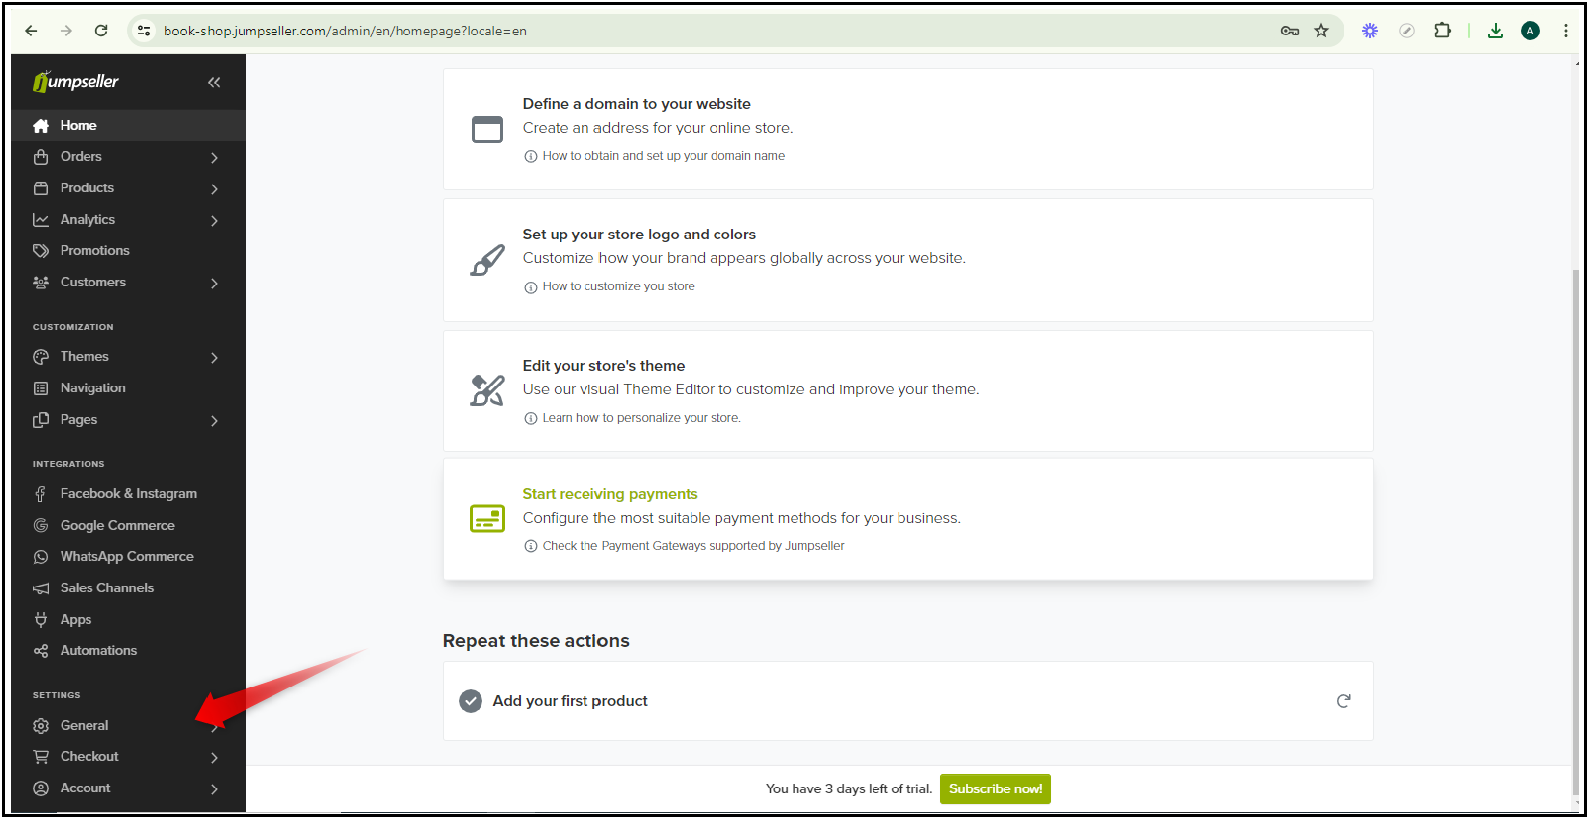Click the browser back arrow
The image size is (1589, 820).
(x=31, y=31)
